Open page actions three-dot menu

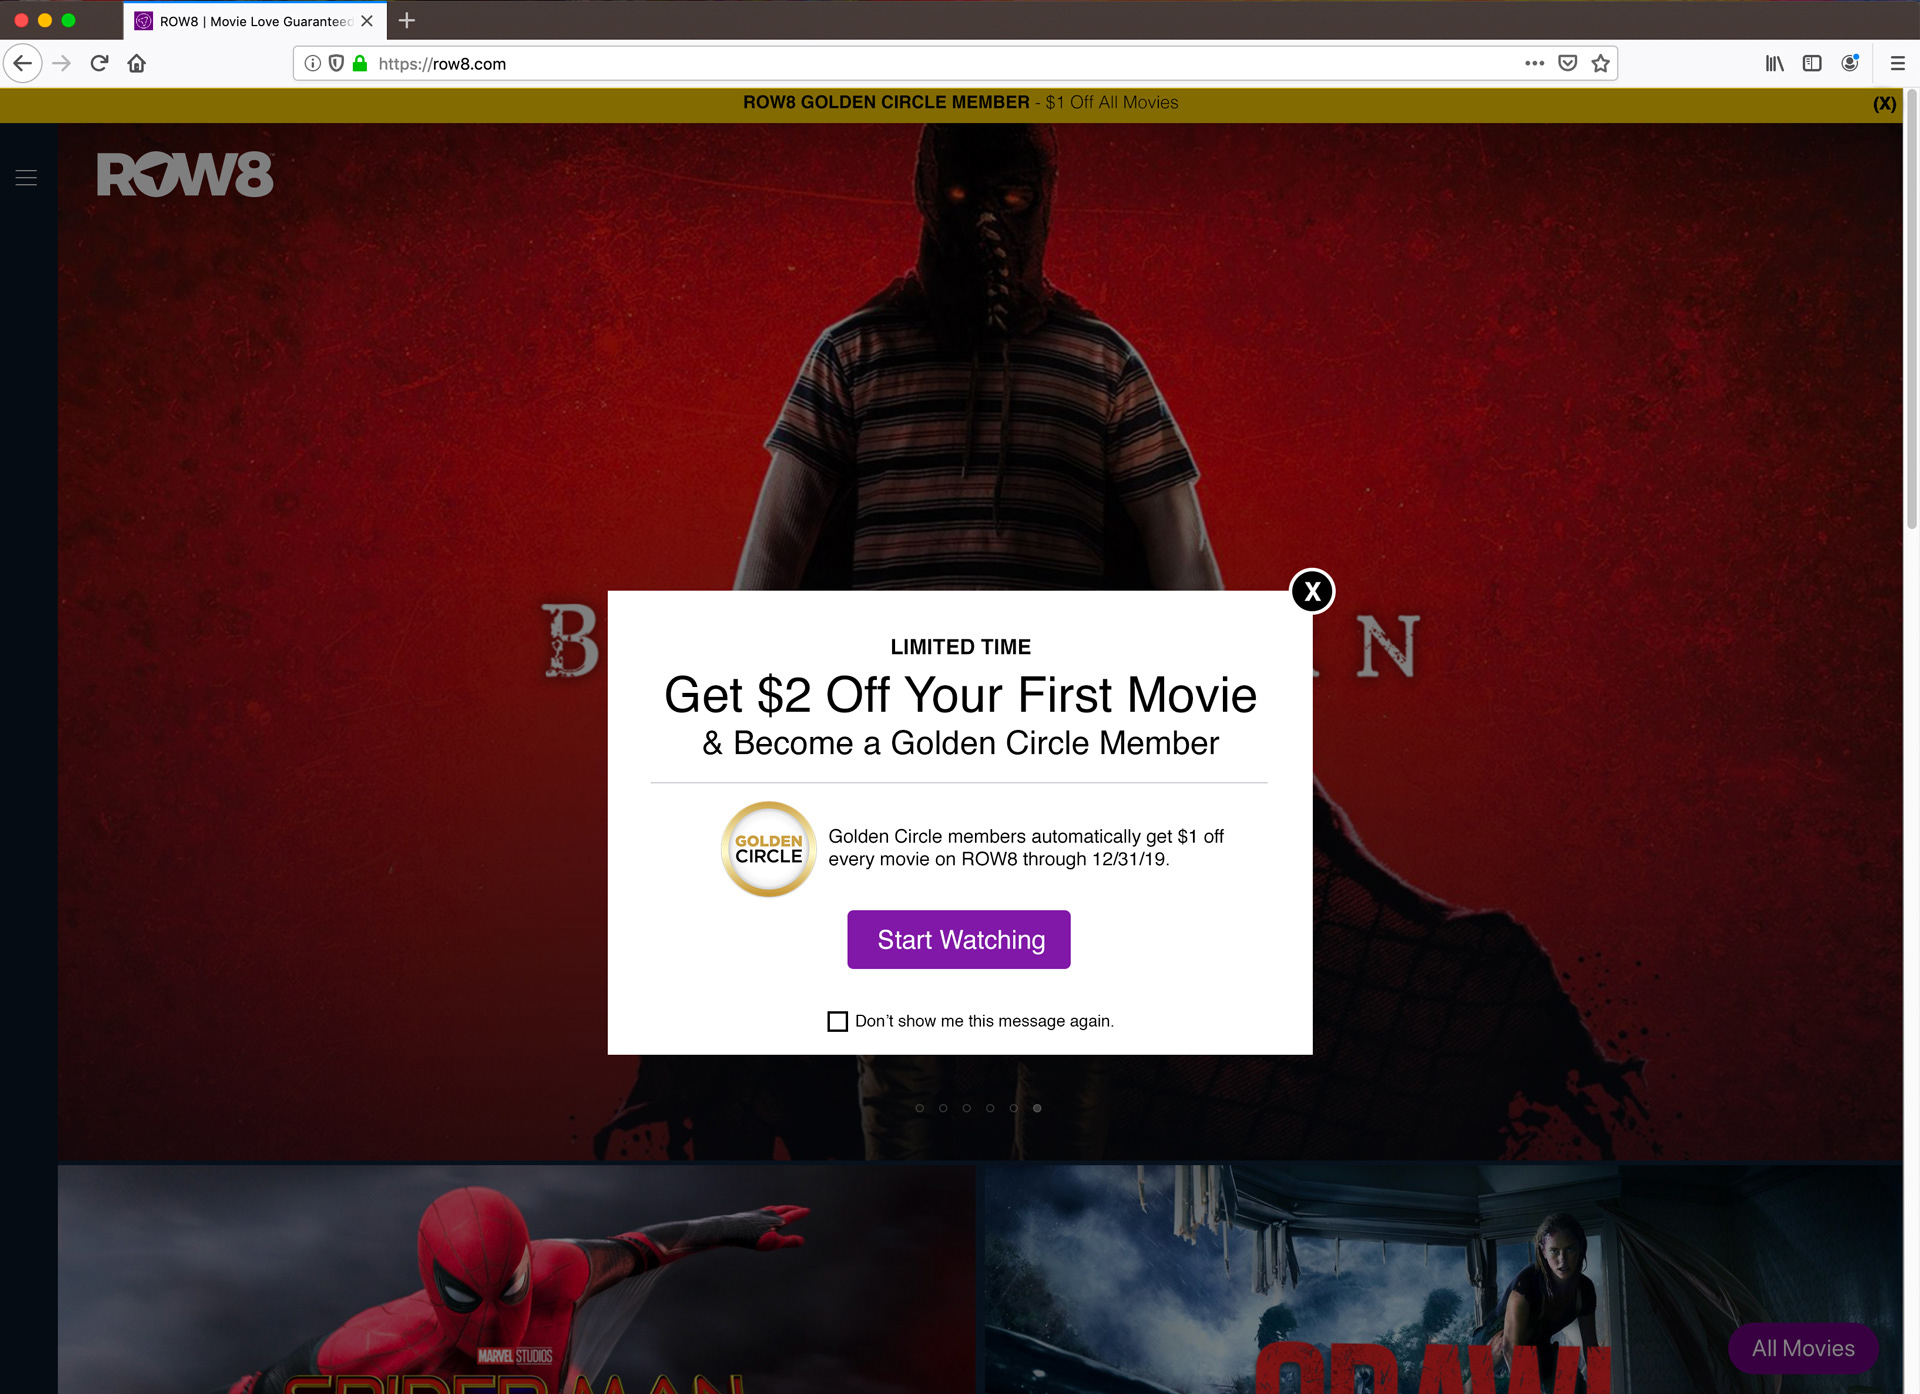[1534, 63]
